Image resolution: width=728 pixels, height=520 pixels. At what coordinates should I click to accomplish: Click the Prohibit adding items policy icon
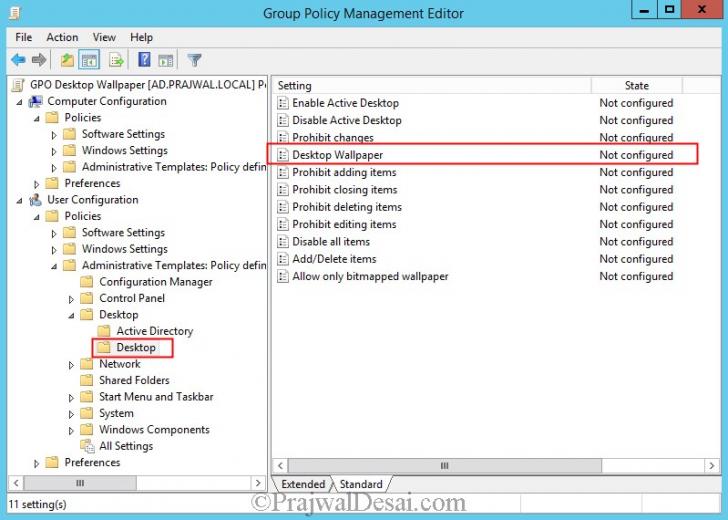[x=283, y=172]
